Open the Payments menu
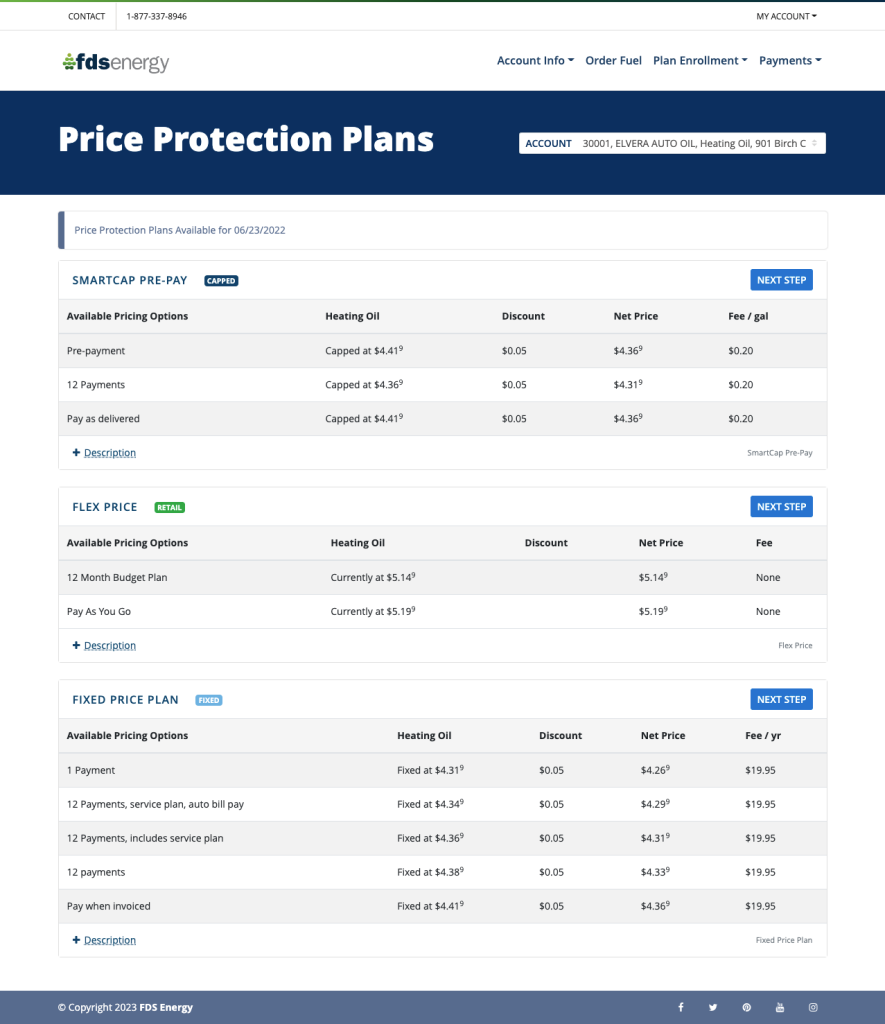 pos(790,61)
